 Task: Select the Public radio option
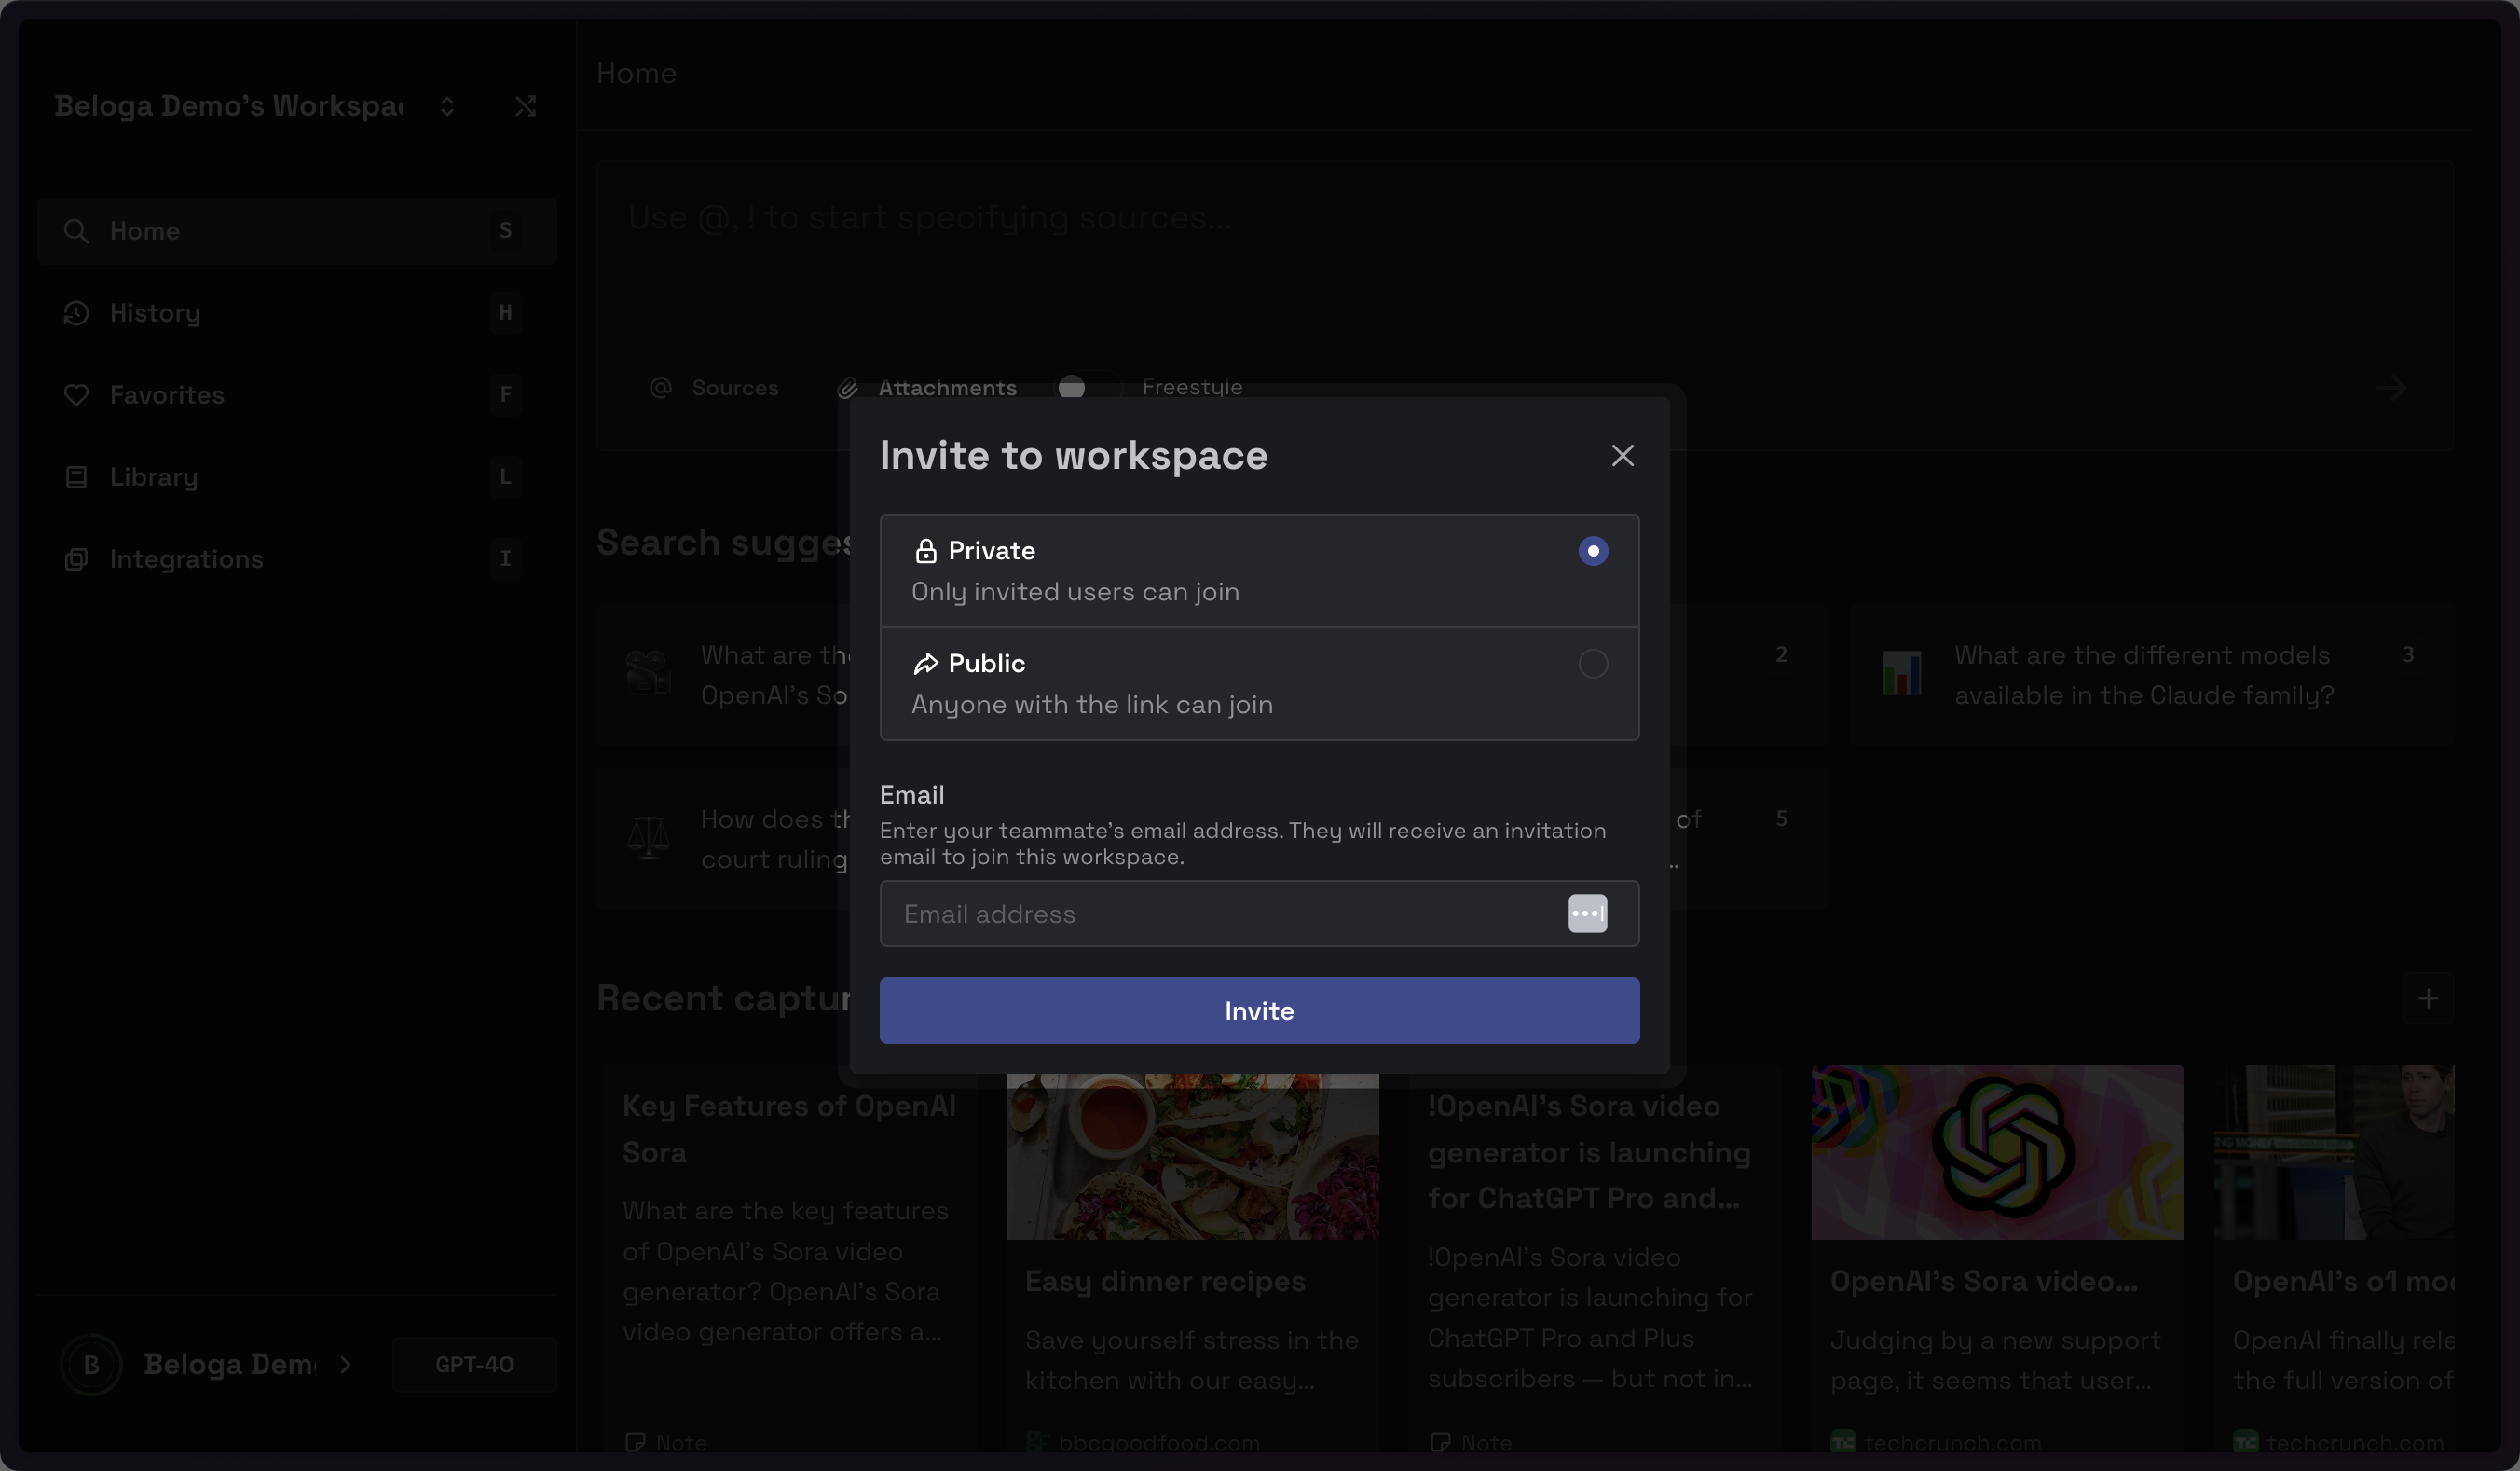click(1592, 664)
